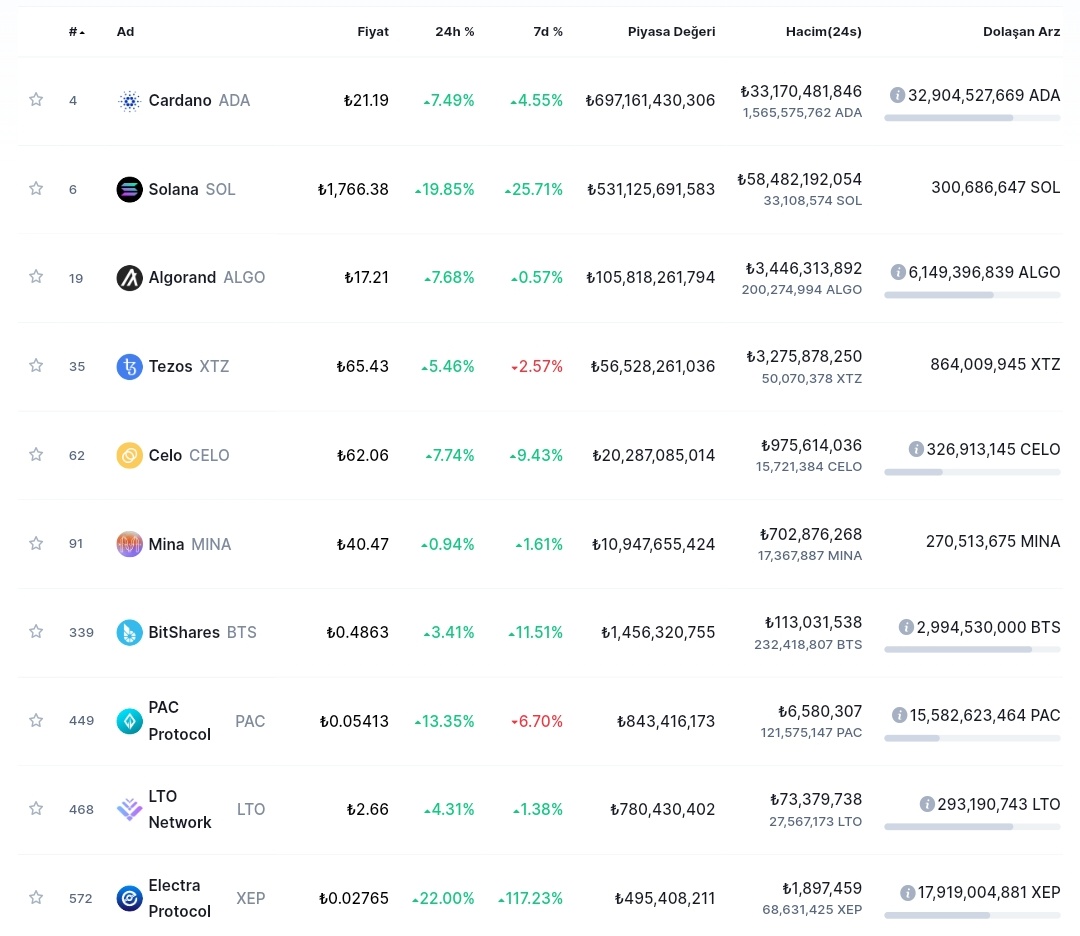Click the Tezos coin logo icon
Viewport: 1080px width, 936px height.
(129, 366)
